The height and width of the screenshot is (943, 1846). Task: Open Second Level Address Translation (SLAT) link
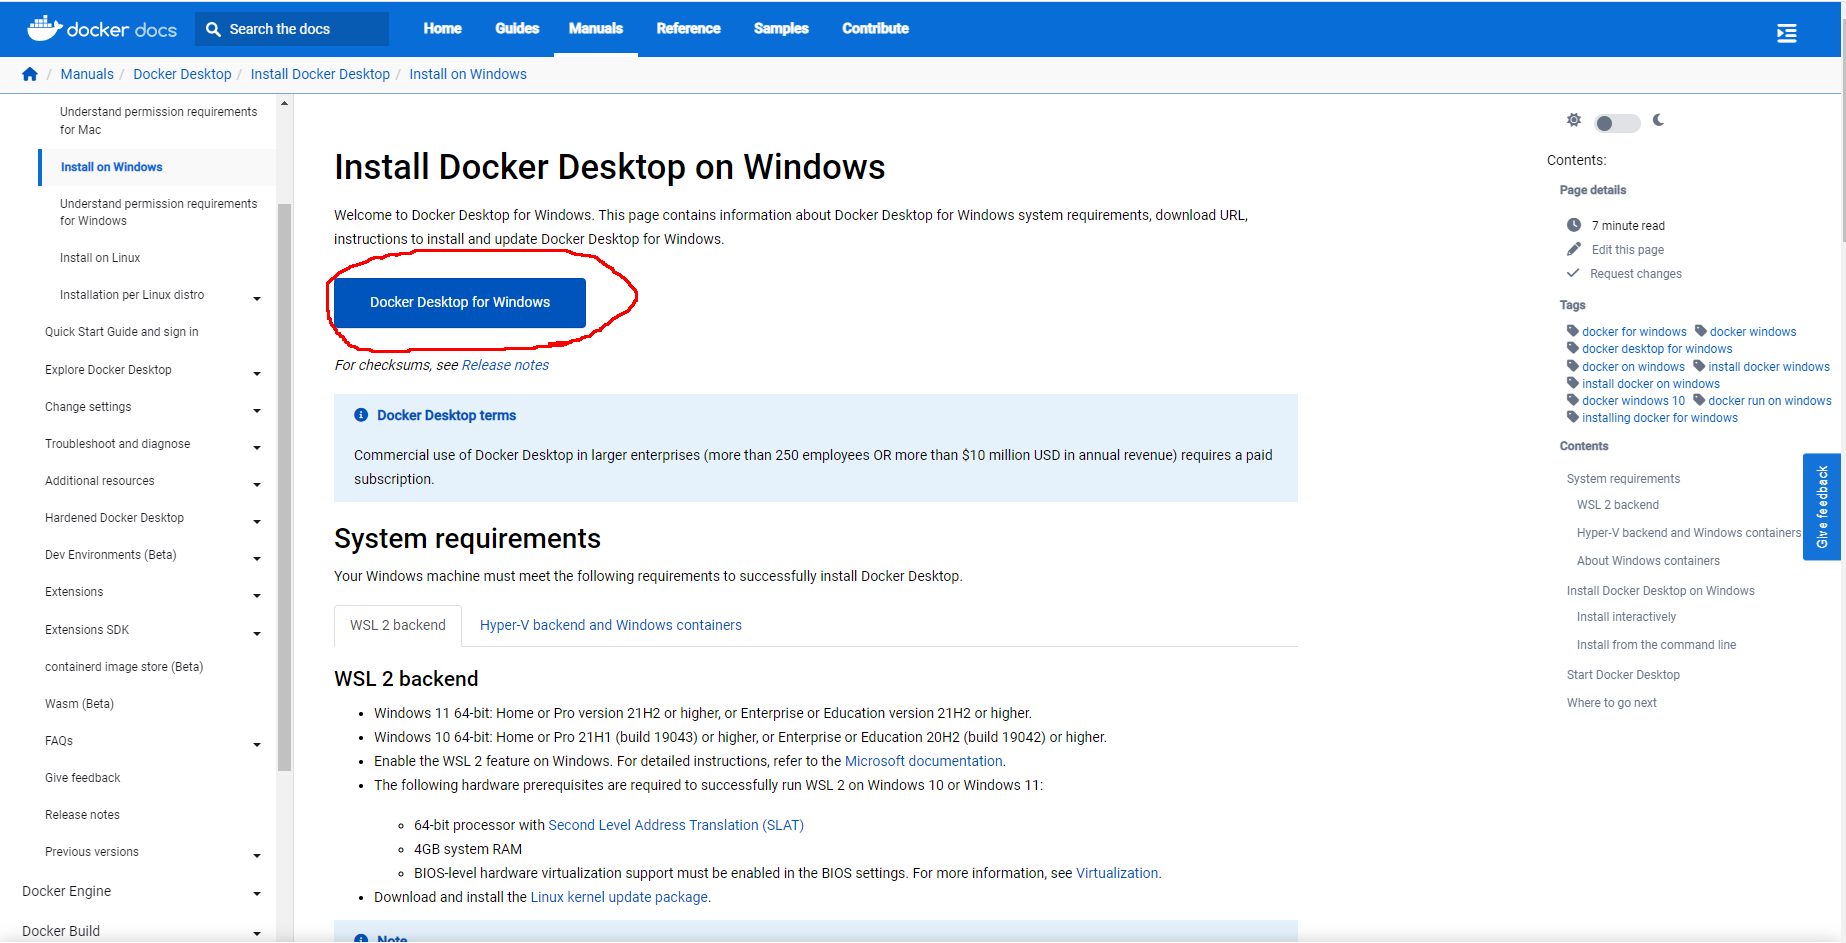[676, 825]
